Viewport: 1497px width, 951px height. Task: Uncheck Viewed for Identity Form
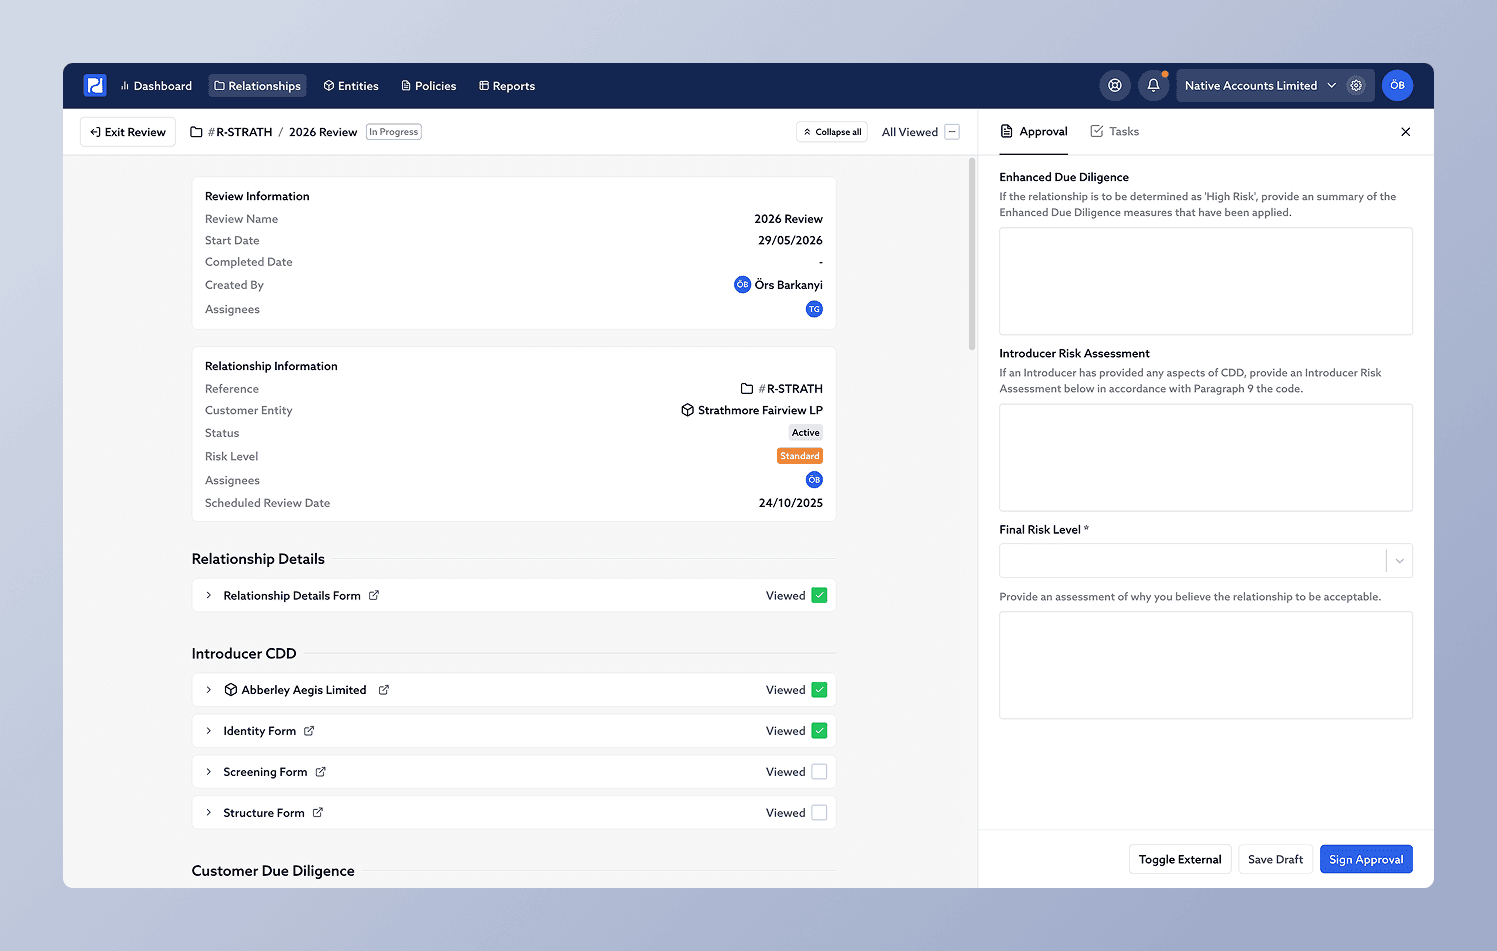click(x=820, y=731)
